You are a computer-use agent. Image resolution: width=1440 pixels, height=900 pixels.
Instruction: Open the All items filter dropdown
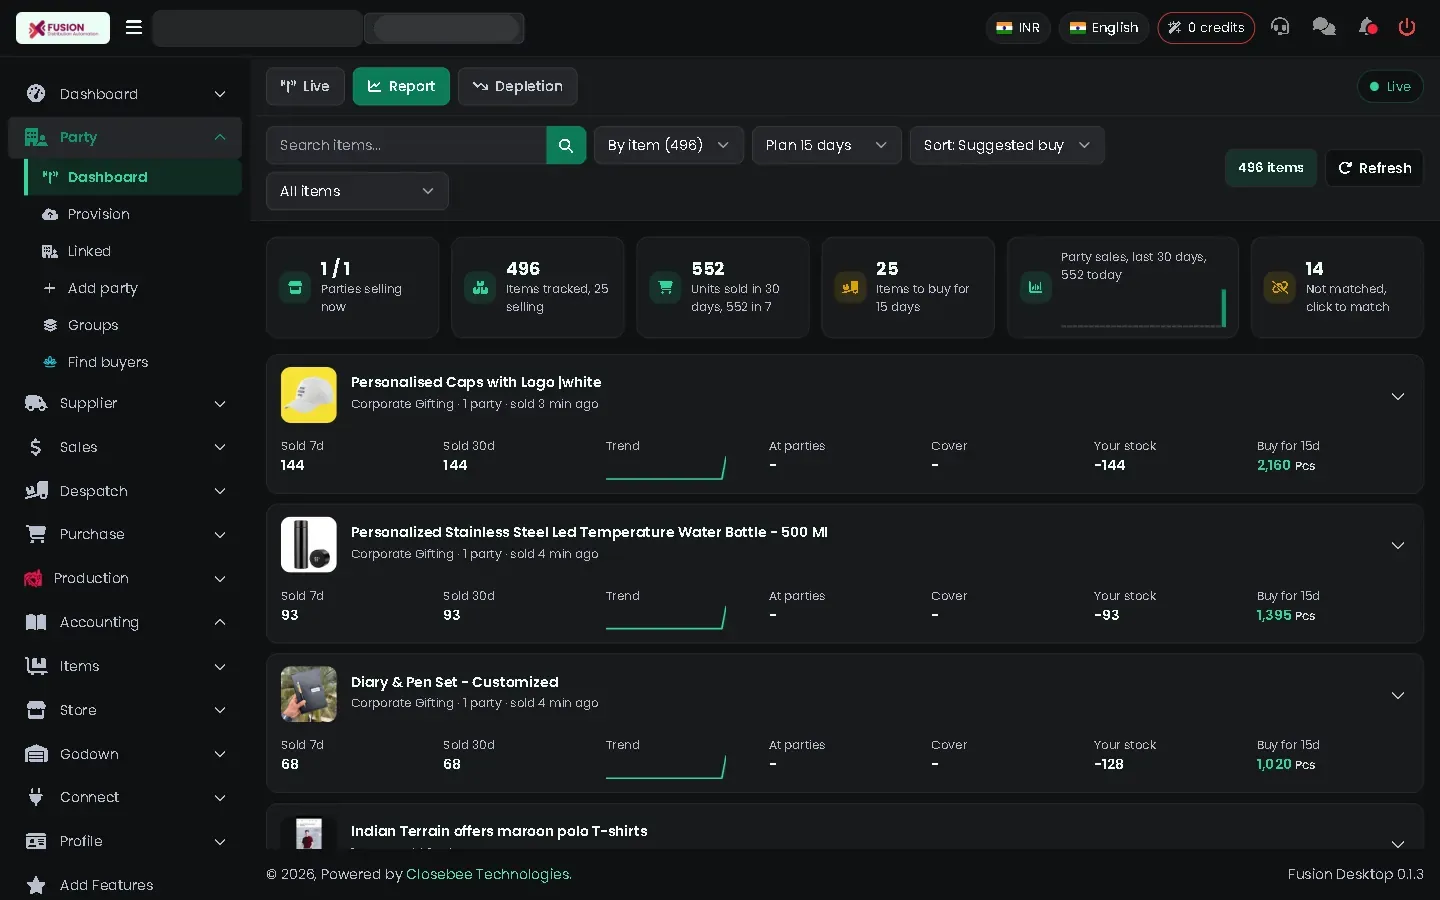coord(357,191)
